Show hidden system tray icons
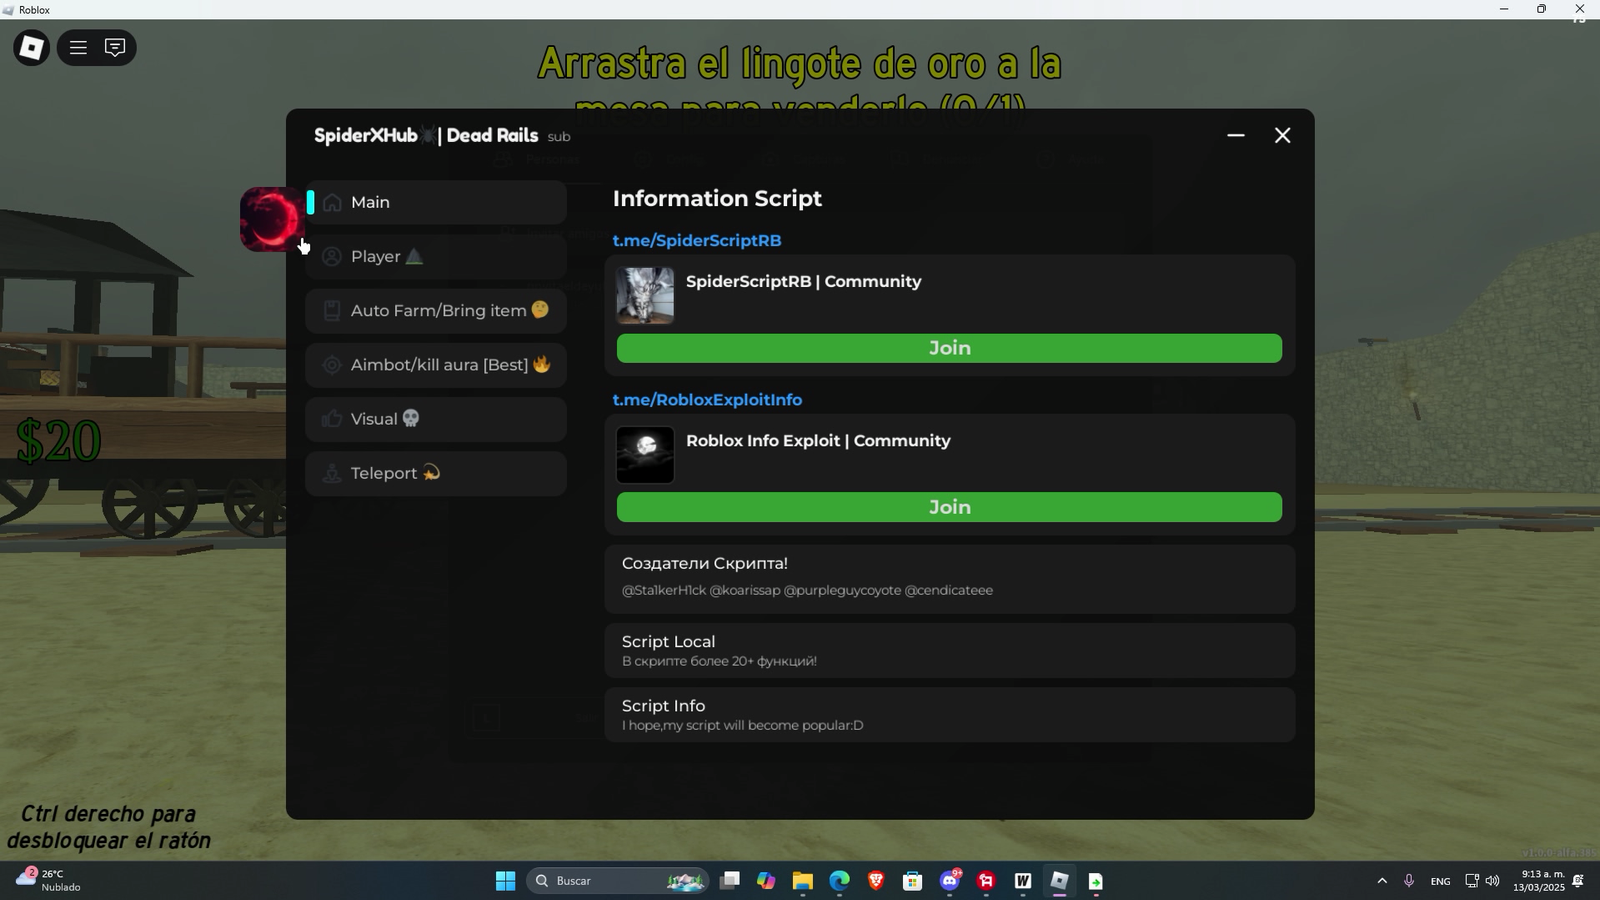This screenshot has height=900, width=1600. (x=1382, y=881)
